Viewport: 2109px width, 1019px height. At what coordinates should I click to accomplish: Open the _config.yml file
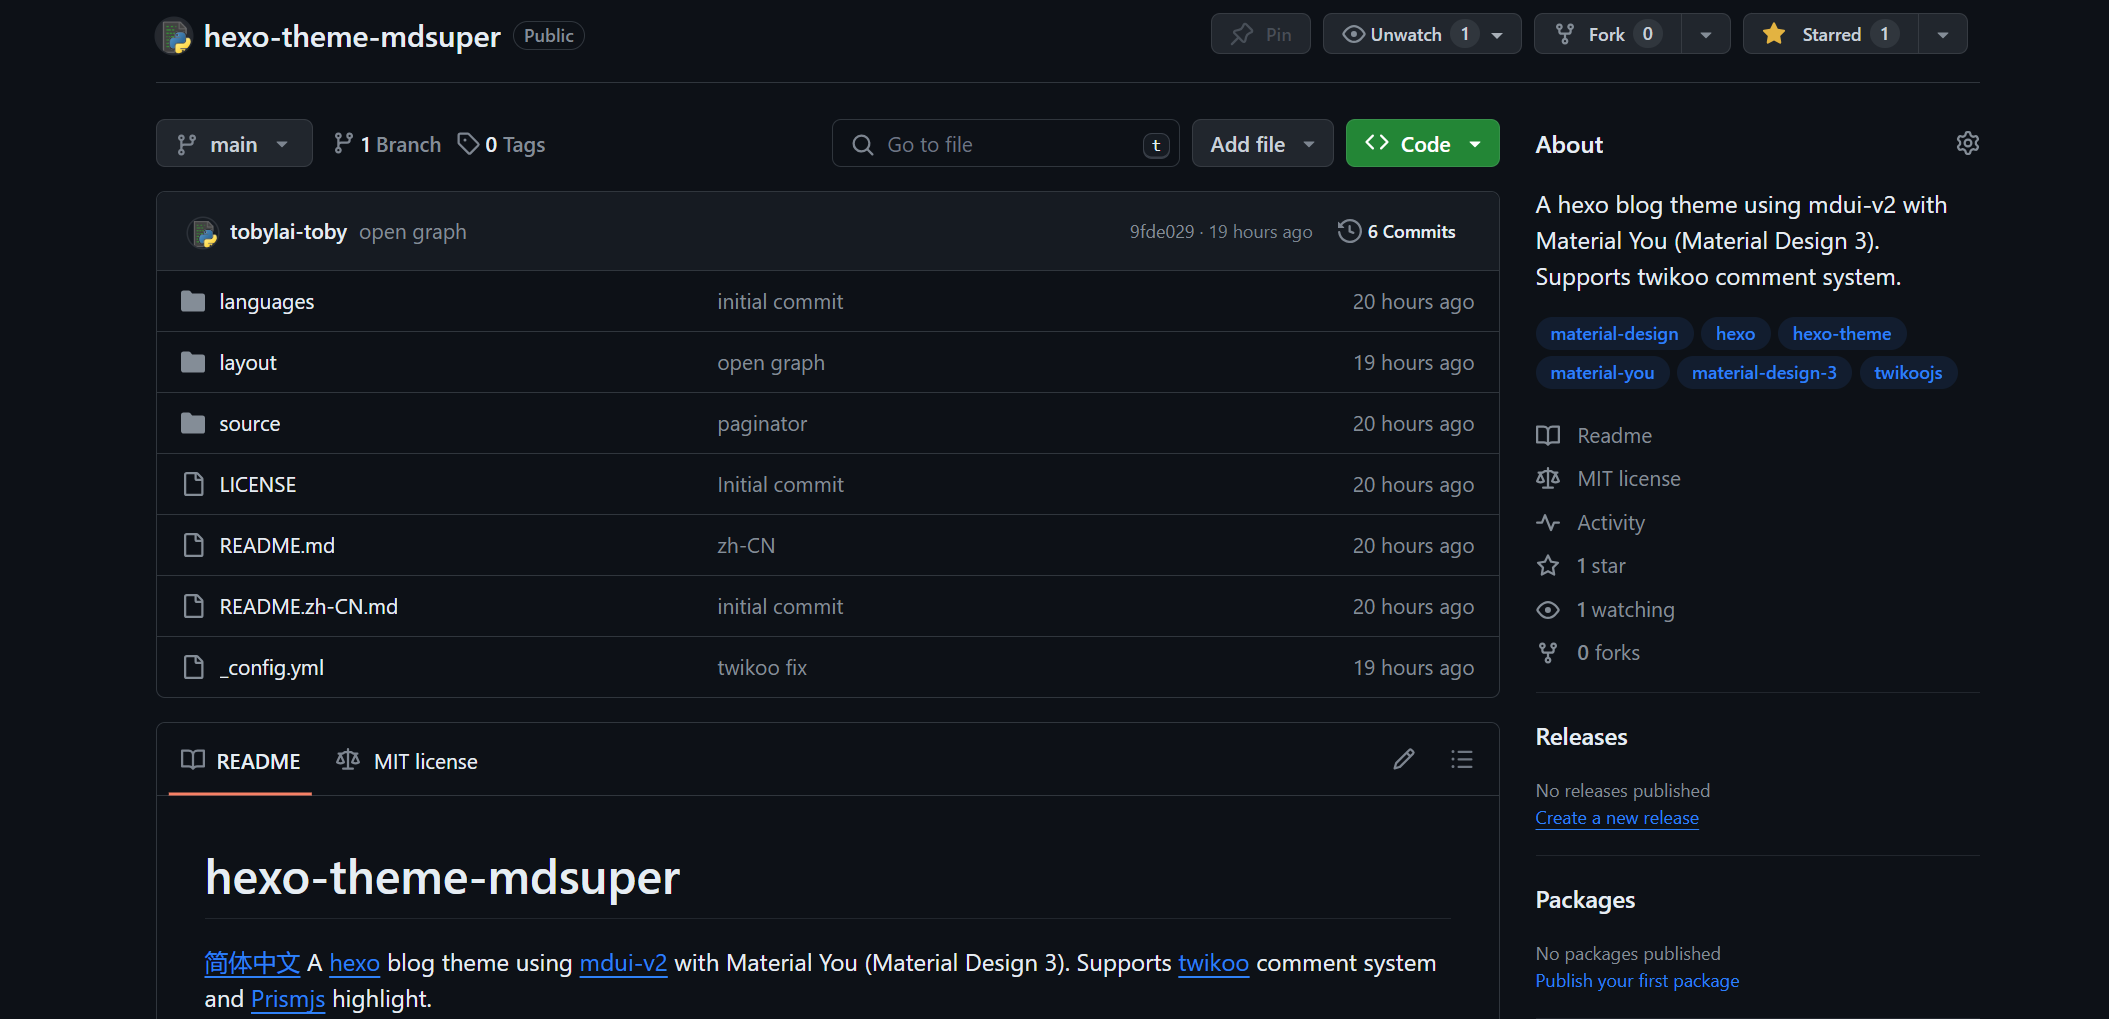pyautogui.click(x=272, y=668)
